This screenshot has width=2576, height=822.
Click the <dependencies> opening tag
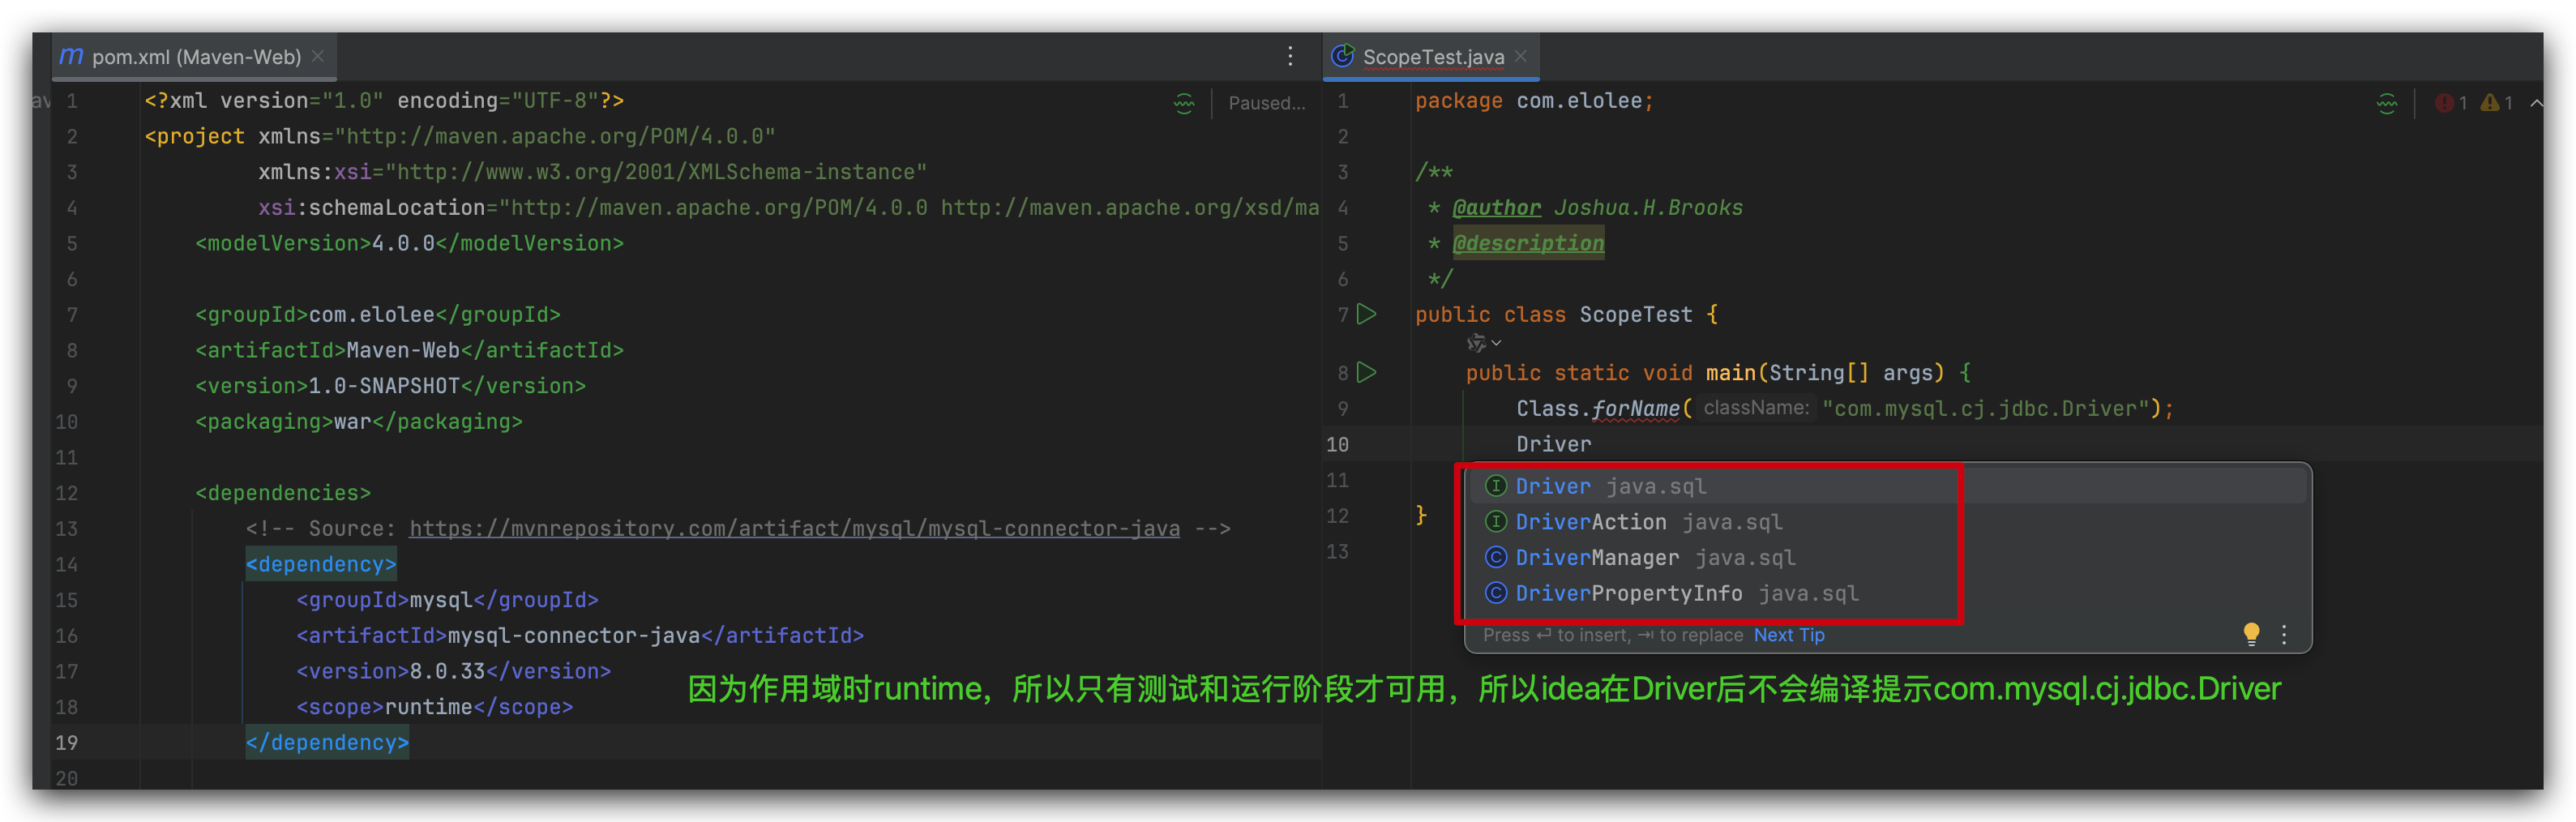point(283,493)
